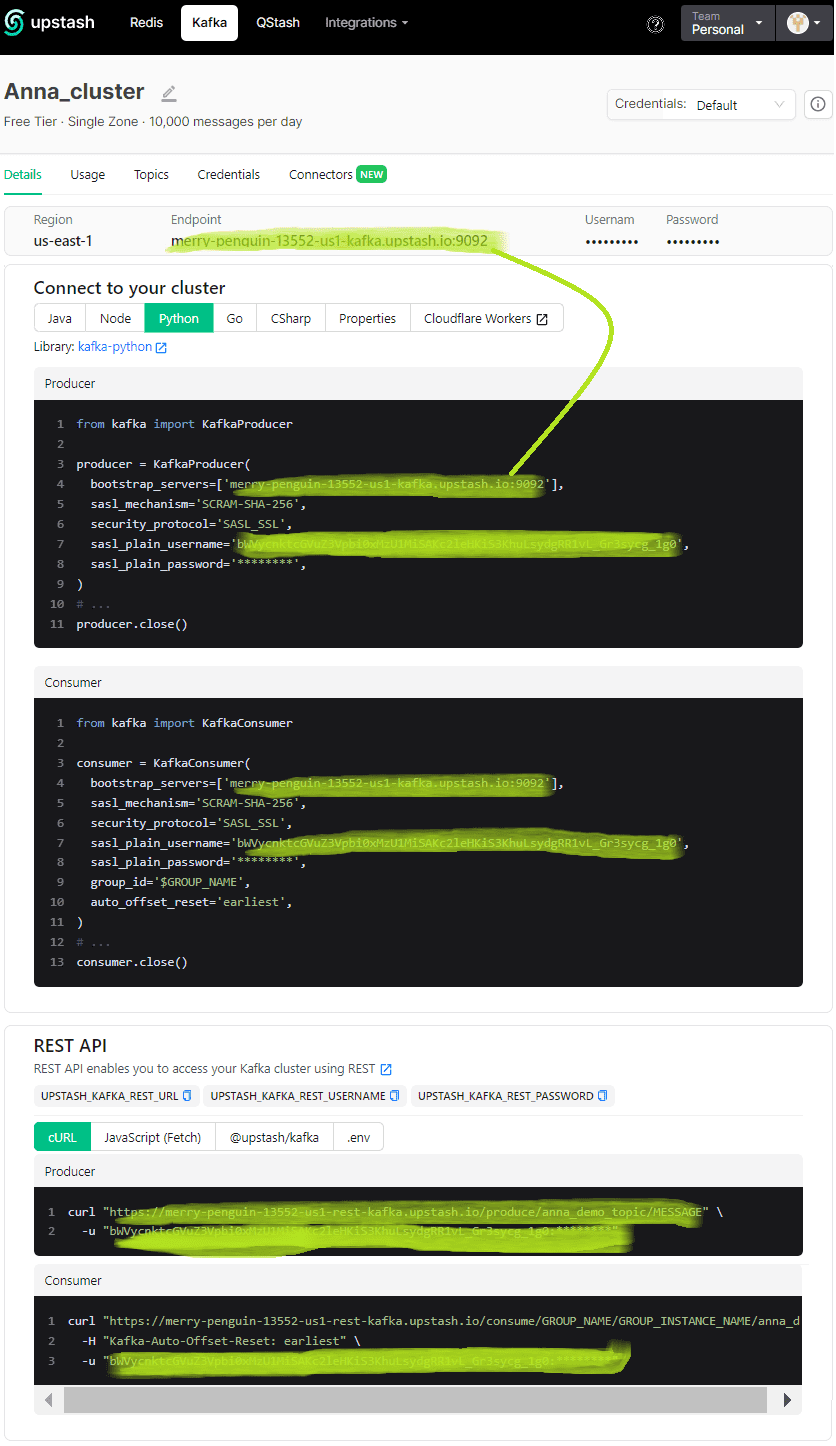Select the Properties code tab

pyautogui.click(x=368, y=318)
